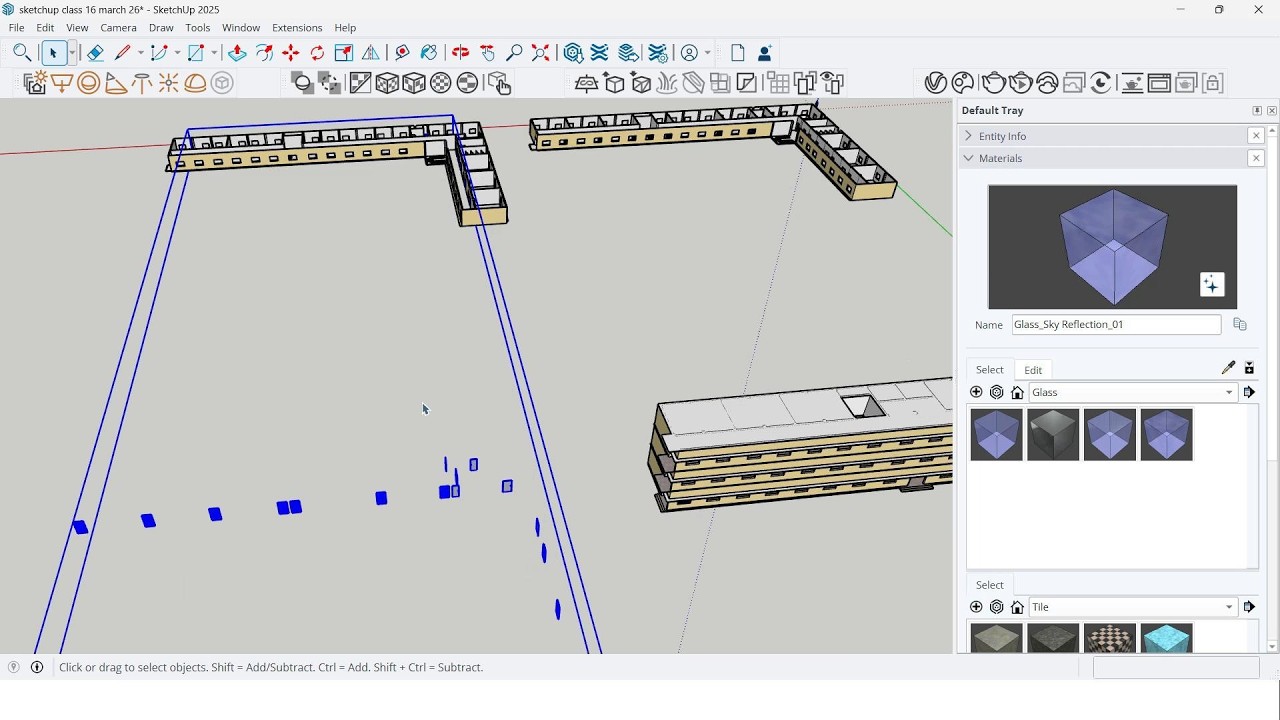Open the Rectangle tool variants dropdown
Viewport: 1280px width, 720px height.
pos(214,53)
